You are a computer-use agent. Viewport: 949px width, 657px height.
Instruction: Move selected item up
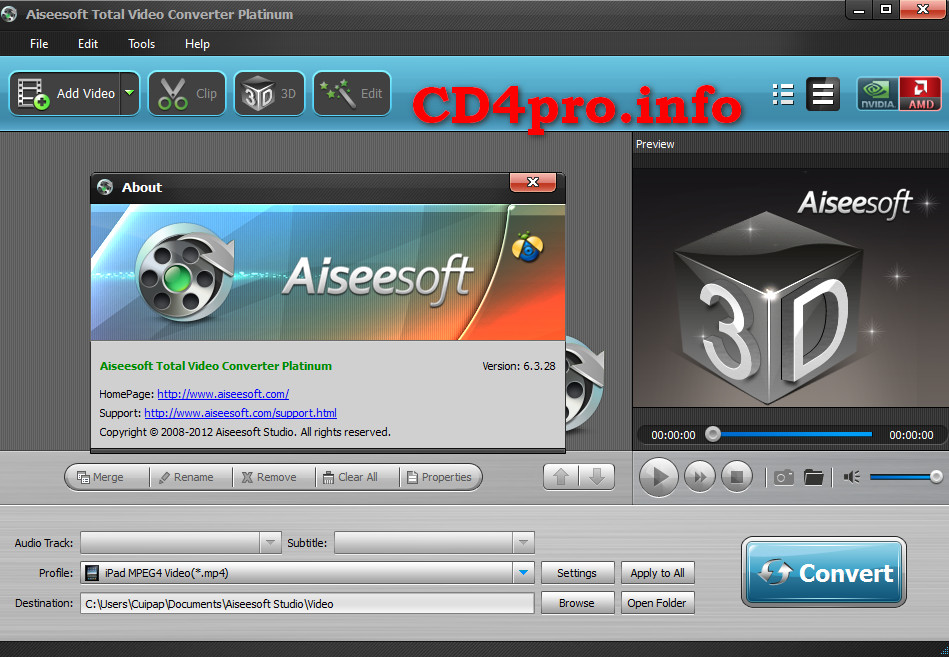(561, 477)
